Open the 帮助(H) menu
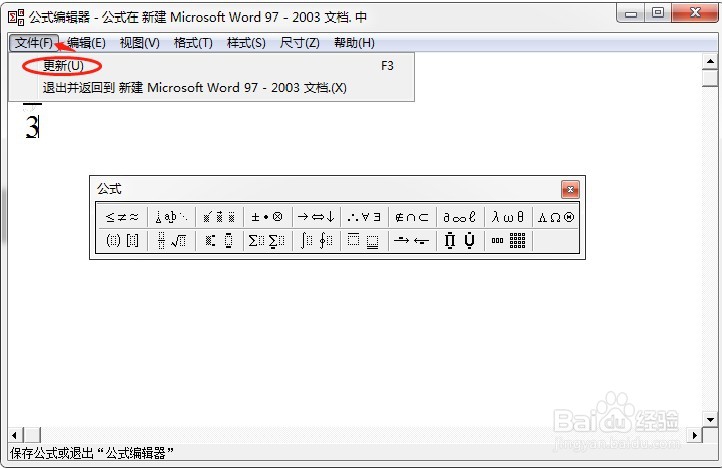 pyautogui.click(x=354, y=43)
